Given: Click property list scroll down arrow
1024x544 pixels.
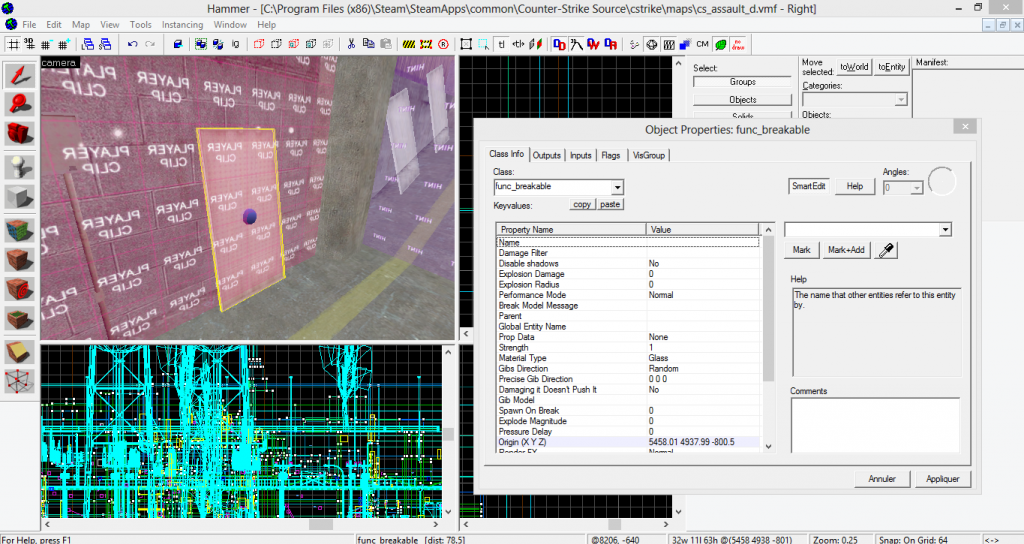Looking at the screenshot, I should coord(768,447).
